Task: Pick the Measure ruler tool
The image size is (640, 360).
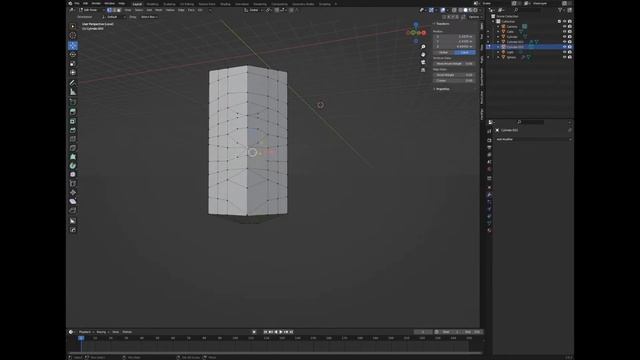Action: tap(73, 92)
